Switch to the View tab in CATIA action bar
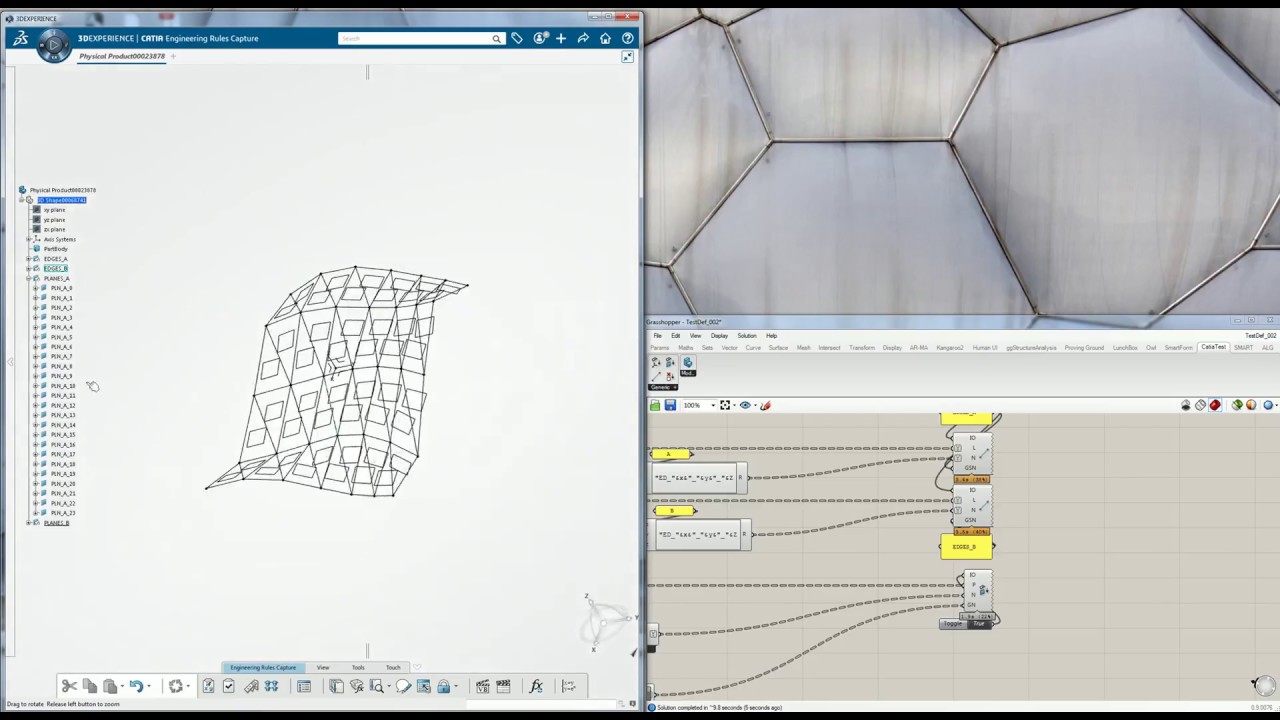This screenshot has height=720, width=1280. [x=323, y=667]
